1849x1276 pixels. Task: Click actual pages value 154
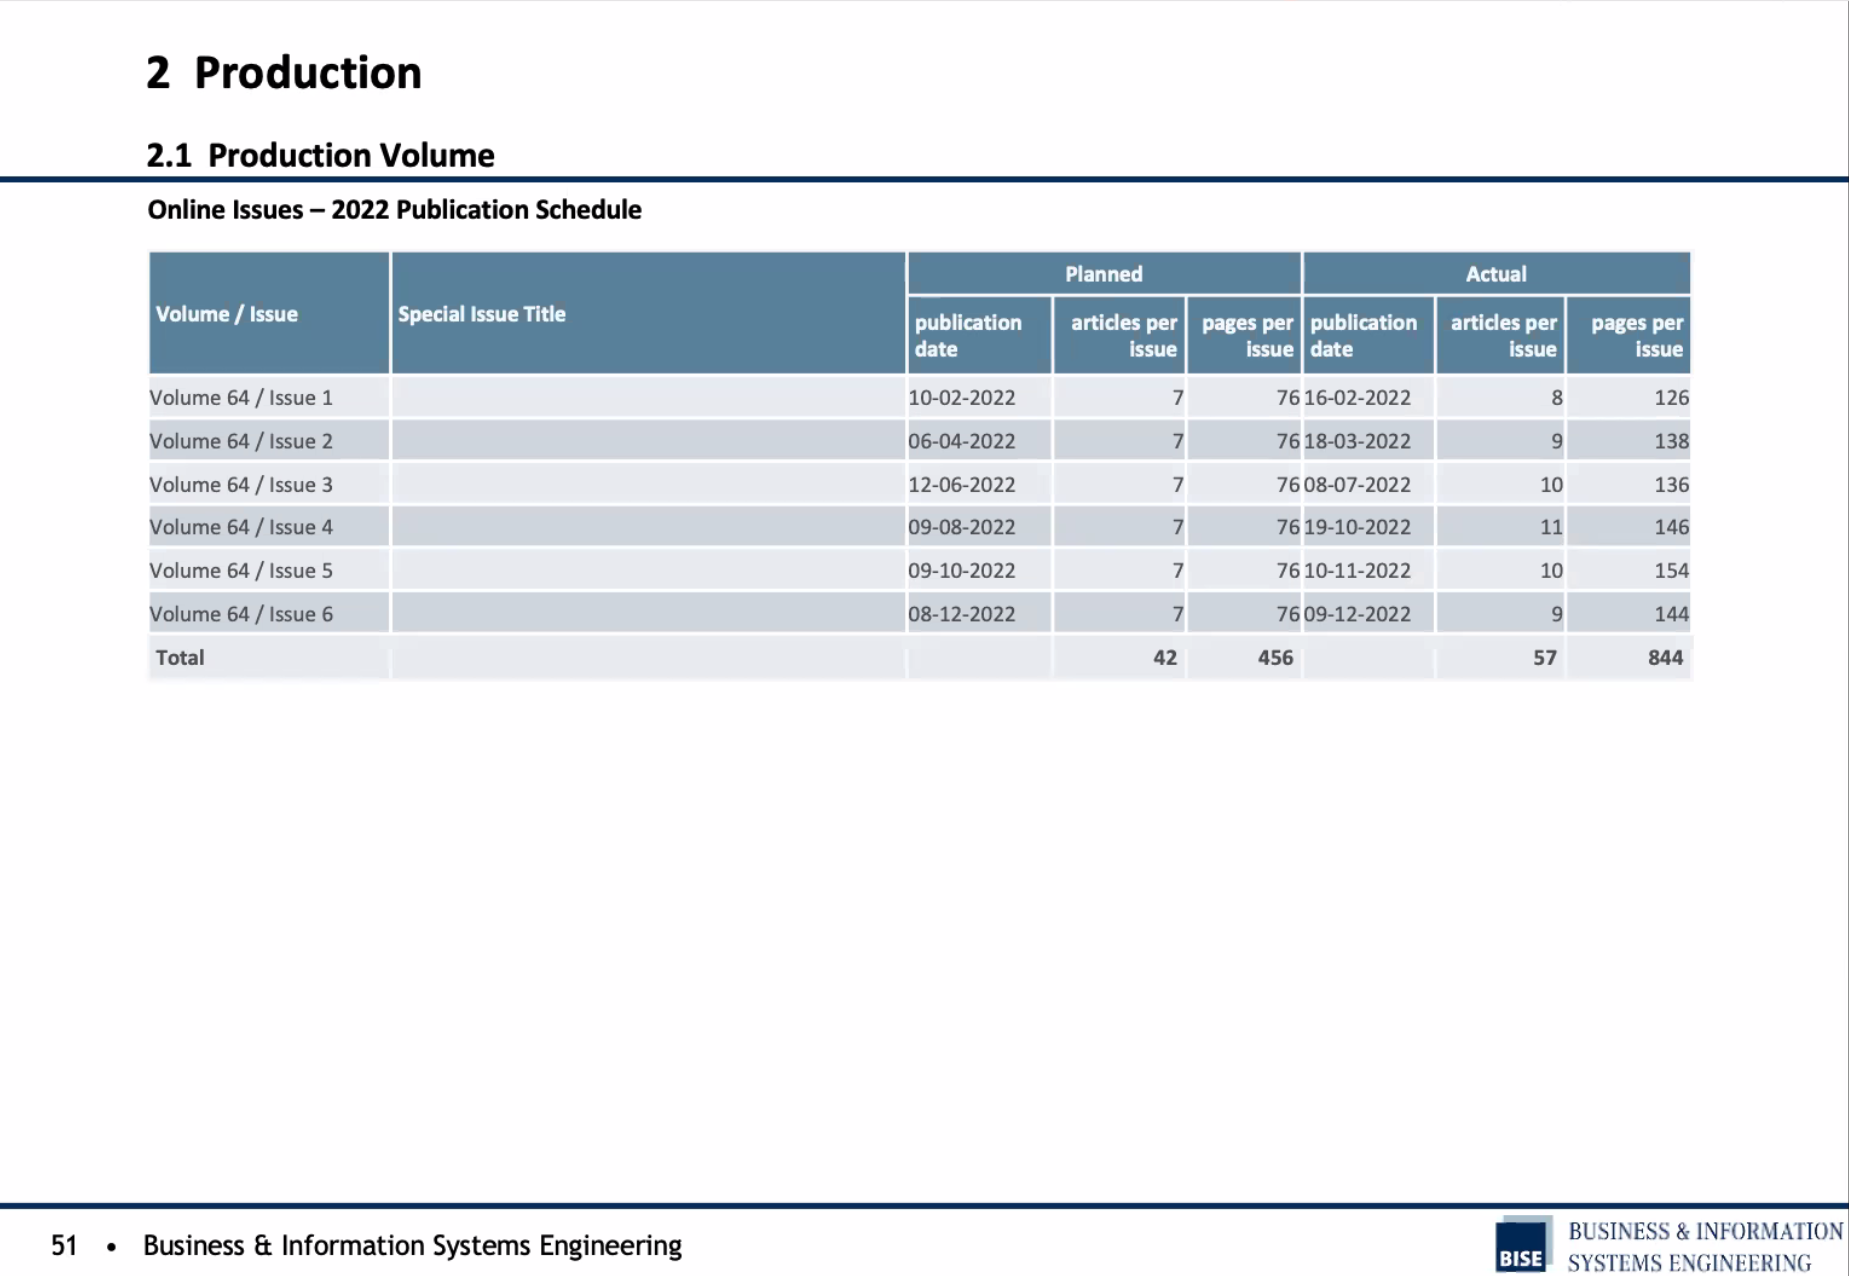1671,571
